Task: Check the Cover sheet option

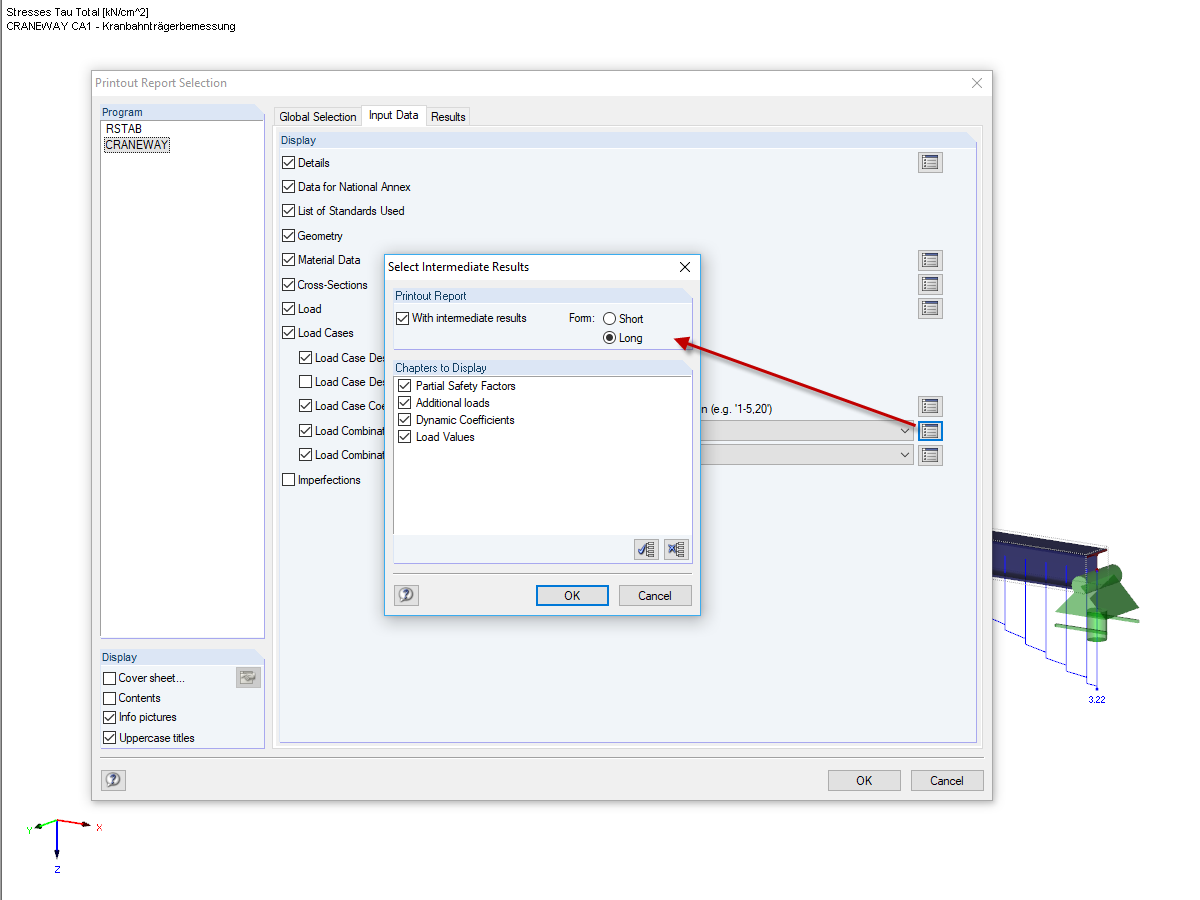Action: click(109, 677)
